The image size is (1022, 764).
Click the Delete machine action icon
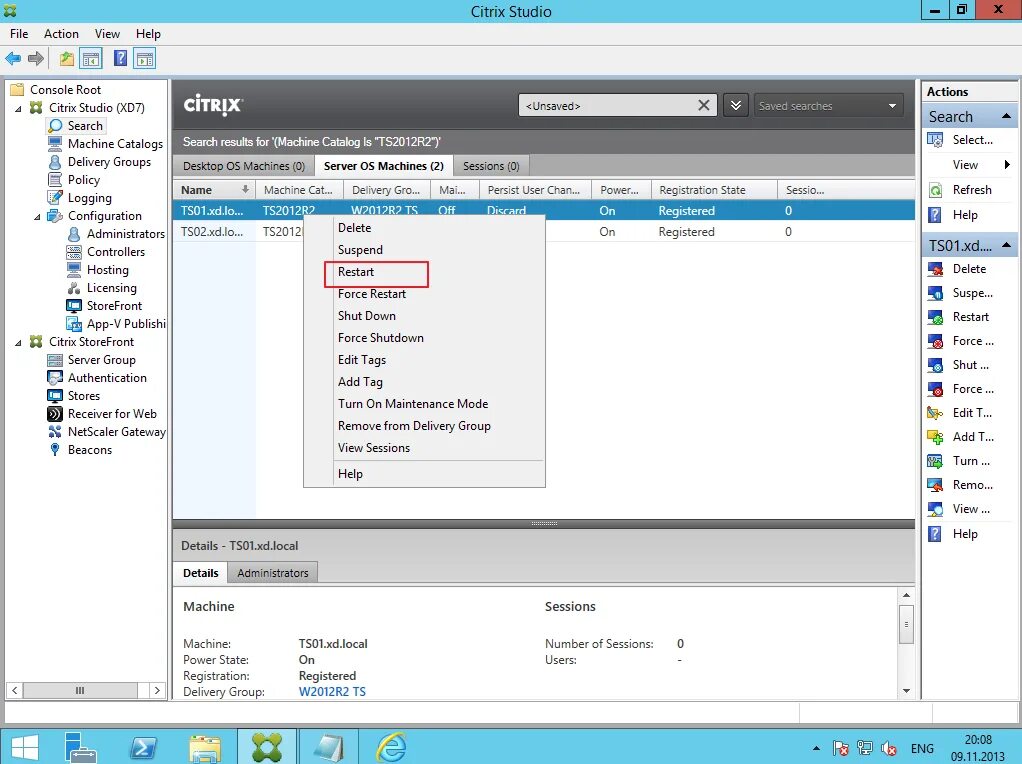(x=938, y=268)
